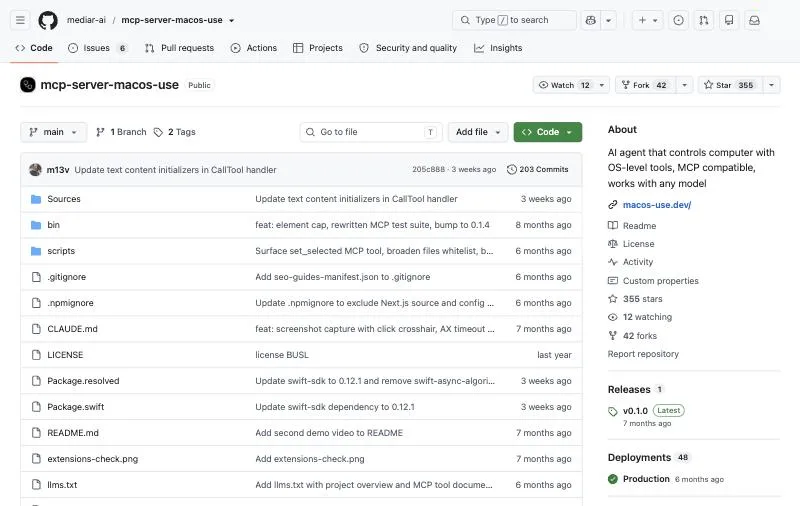Image resolution: width=800 pixels, height=506 pixels.
Task: Select the Code tab
Action: [x=34, y=48]
